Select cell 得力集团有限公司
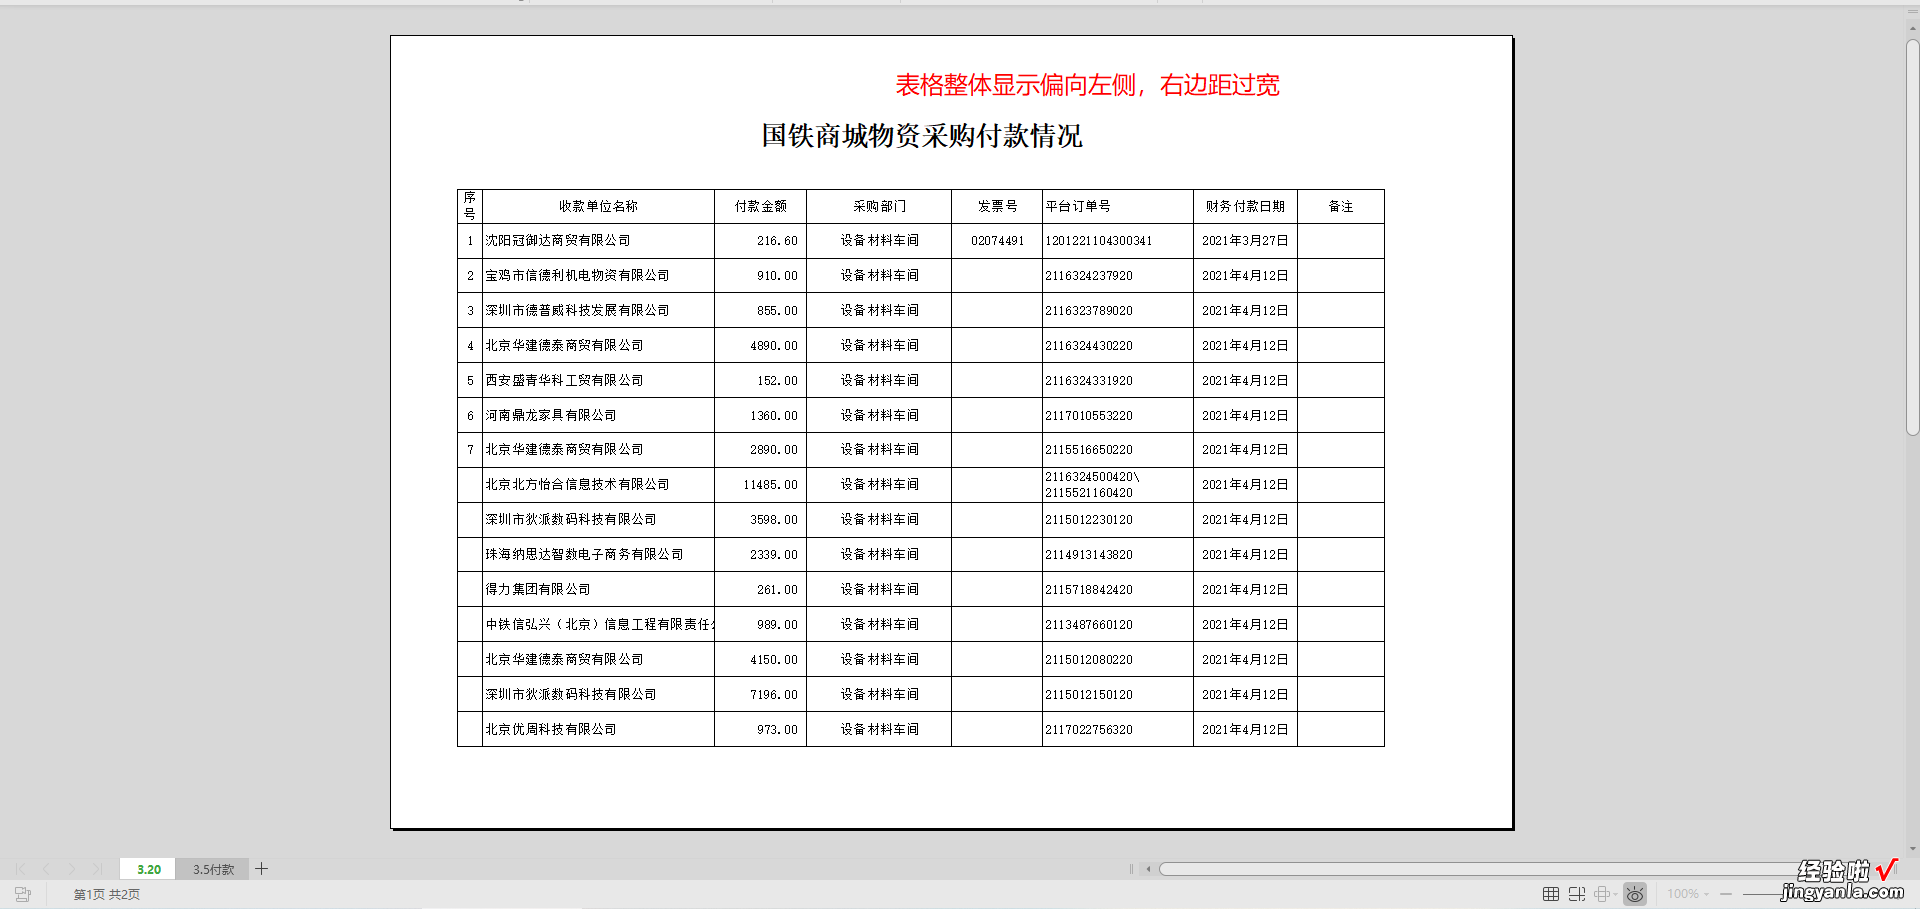 pos(598,590)
